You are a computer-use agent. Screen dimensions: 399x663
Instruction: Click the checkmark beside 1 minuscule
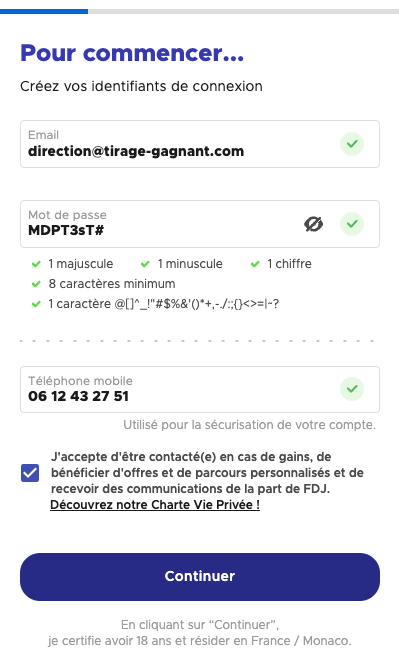click(x=145, y=264)
